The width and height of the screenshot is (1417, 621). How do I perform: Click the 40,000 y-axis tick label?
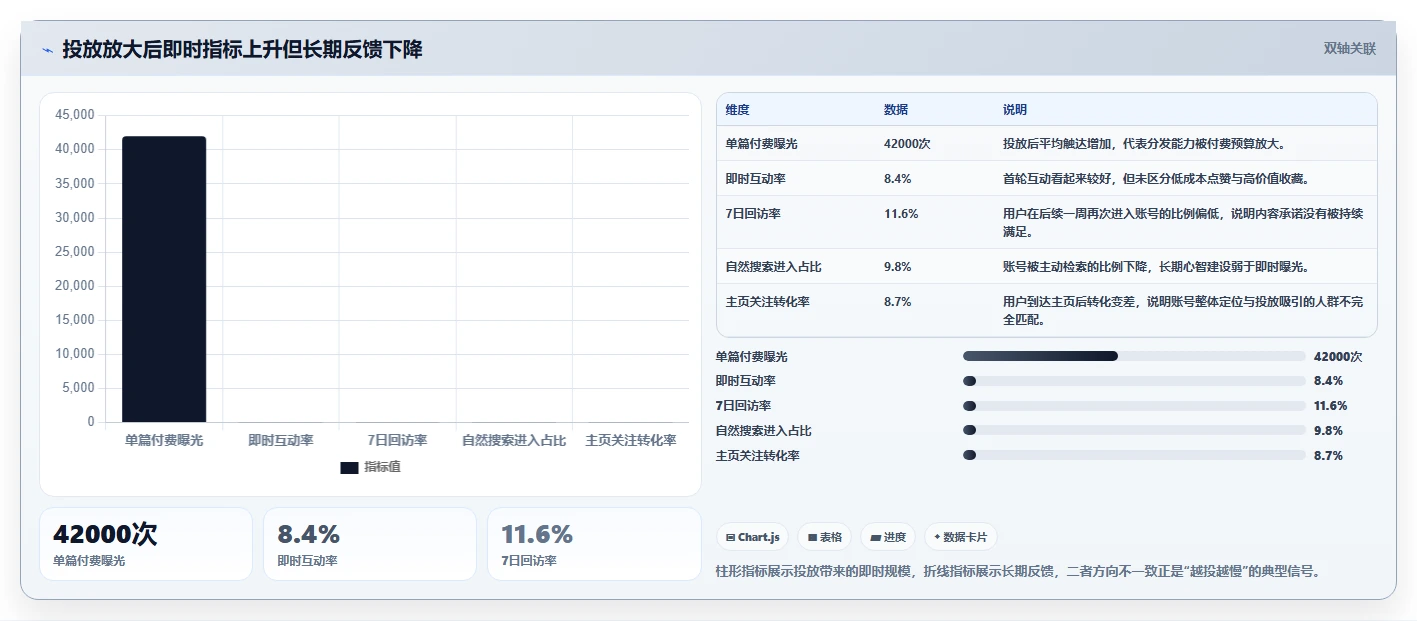tap(75, 149)
